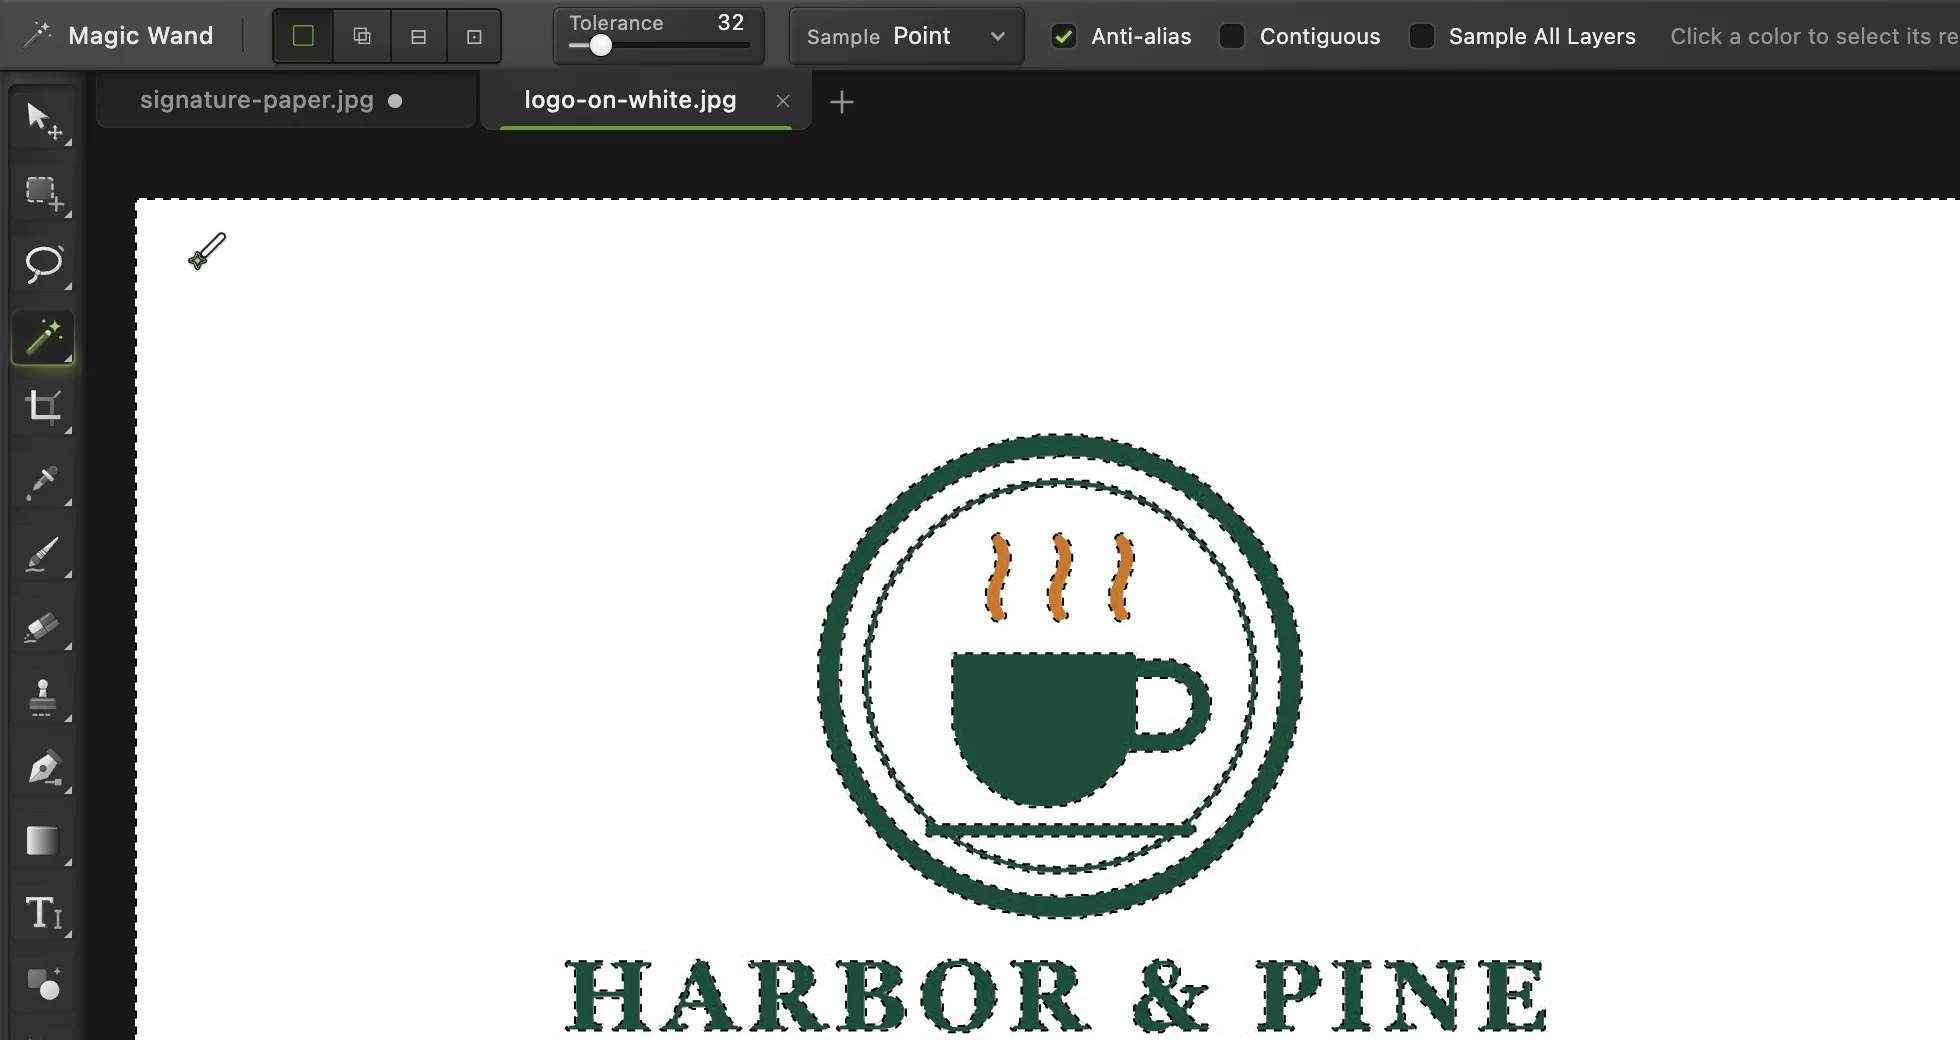The width and height of the screenshot is (1960, 1040).
Task: Select the Clone Stamp tool
Action: [x=43, y=697]
